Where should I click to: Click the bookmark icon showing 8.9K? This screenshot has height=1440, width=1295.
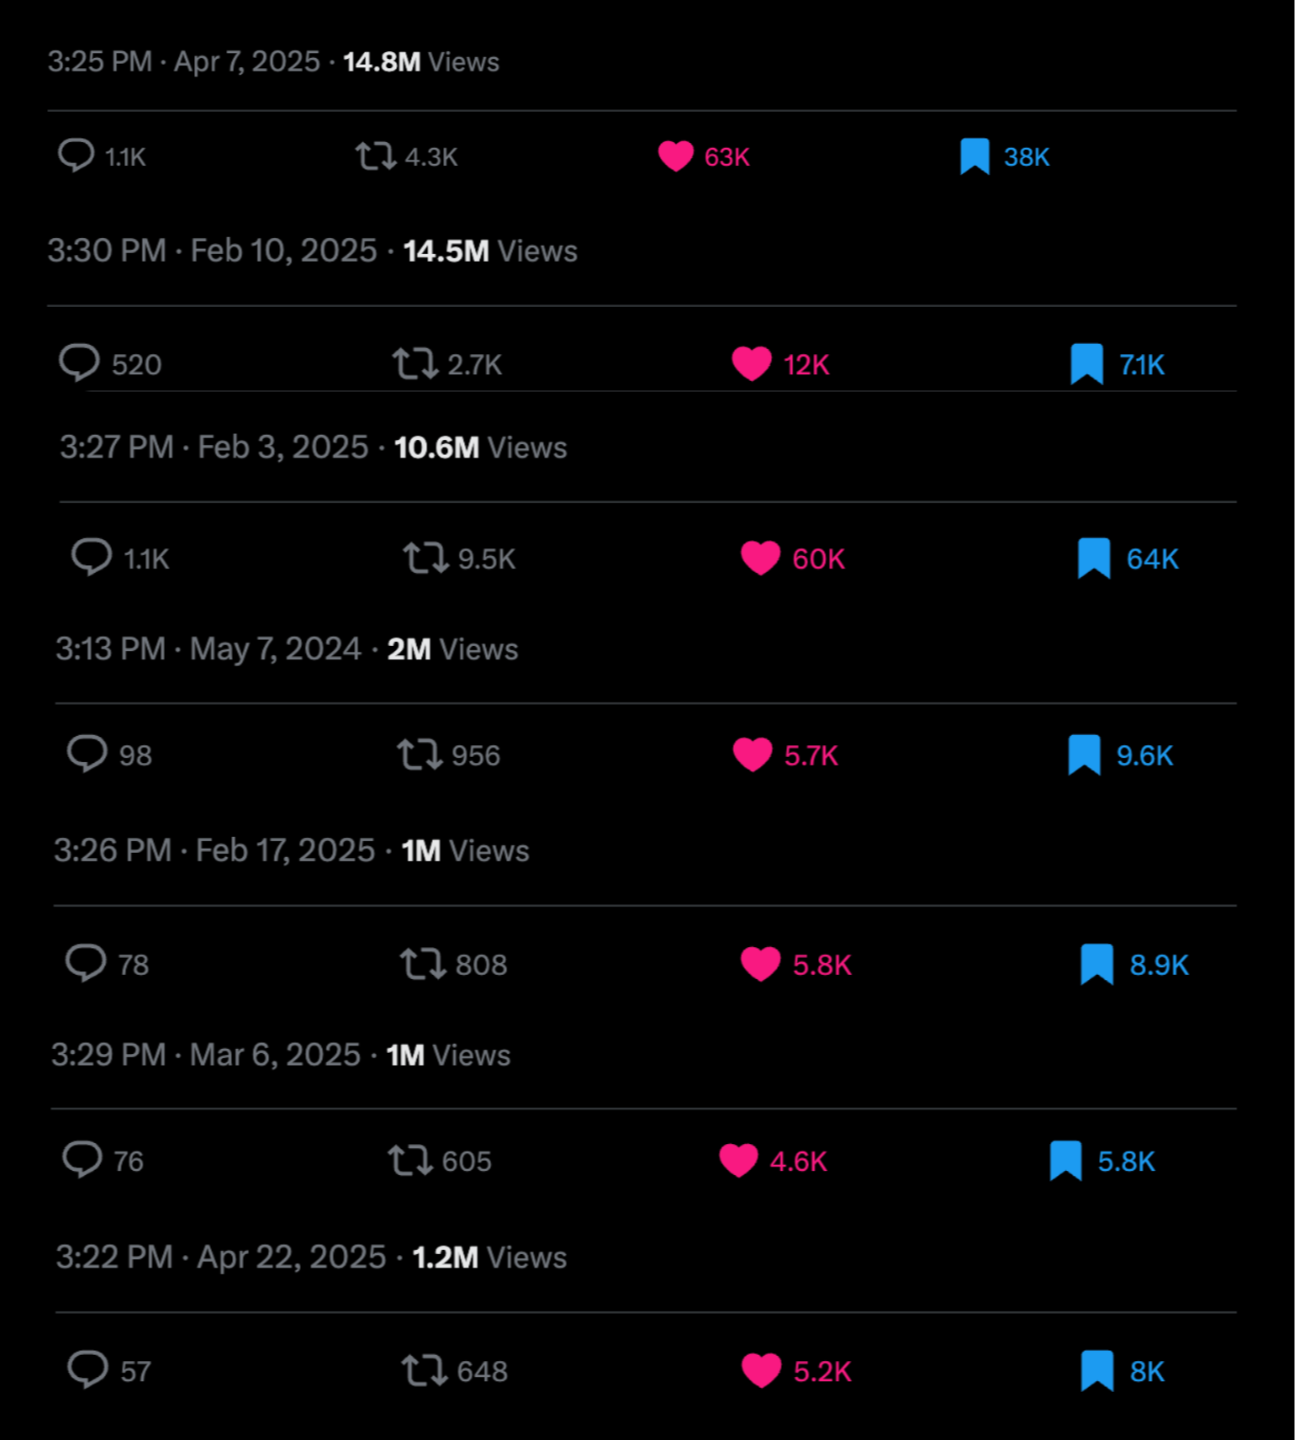tap(1097, 964)
